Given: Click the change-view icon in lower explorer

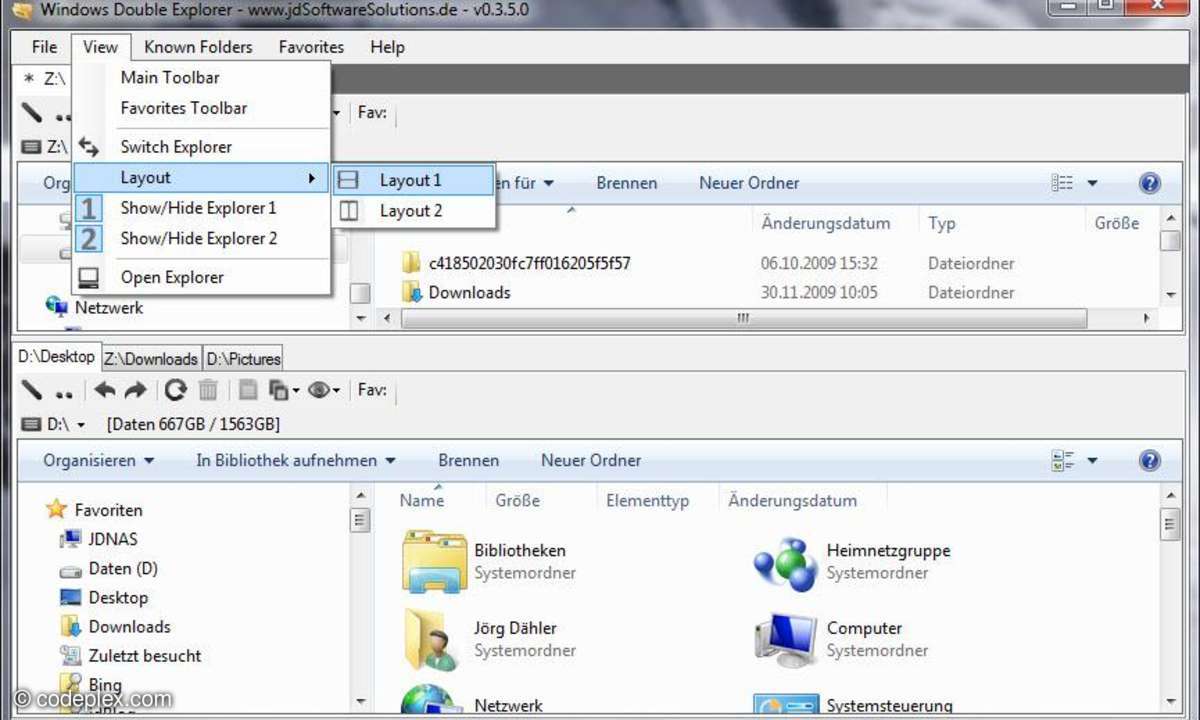Looking at the screenshot, I should click(1063, 461).
